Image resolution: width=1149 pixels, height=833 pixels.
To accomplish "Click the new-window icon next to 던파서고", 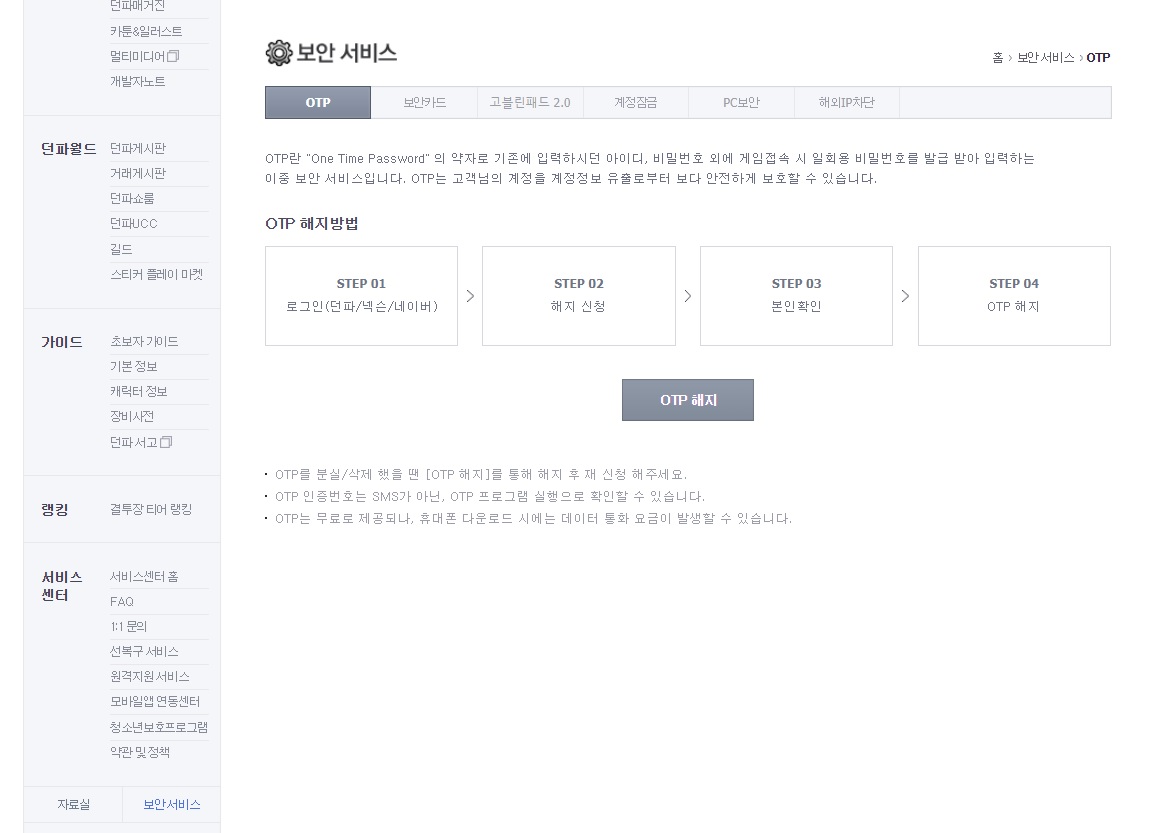I will 166,442.
